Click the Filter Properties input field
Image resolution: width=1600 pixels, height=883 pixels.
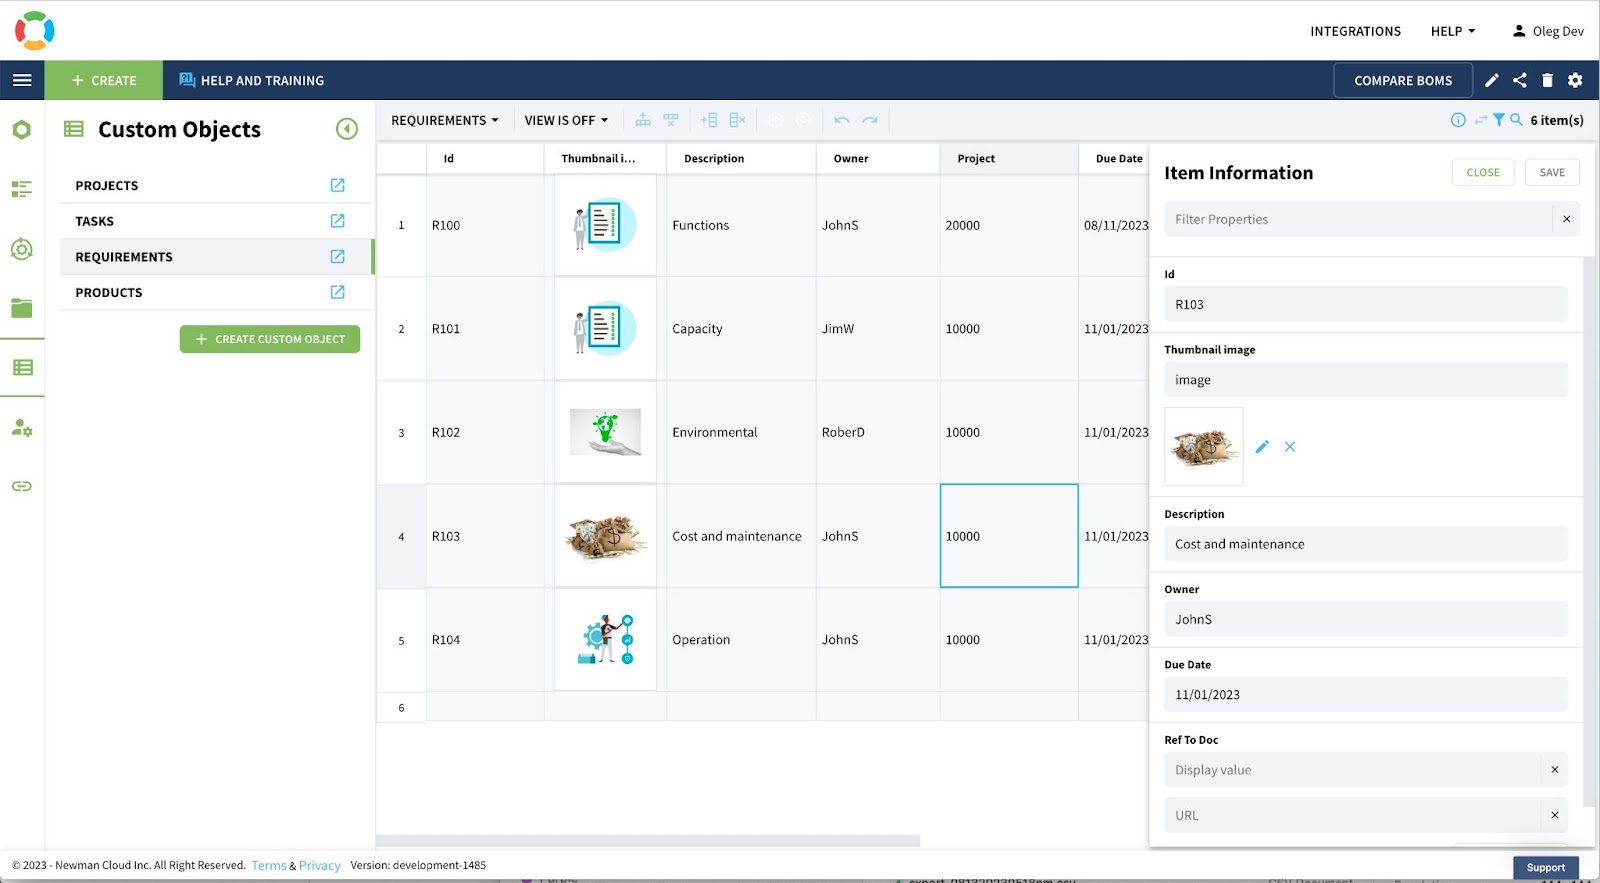(x=1358, y=219)
